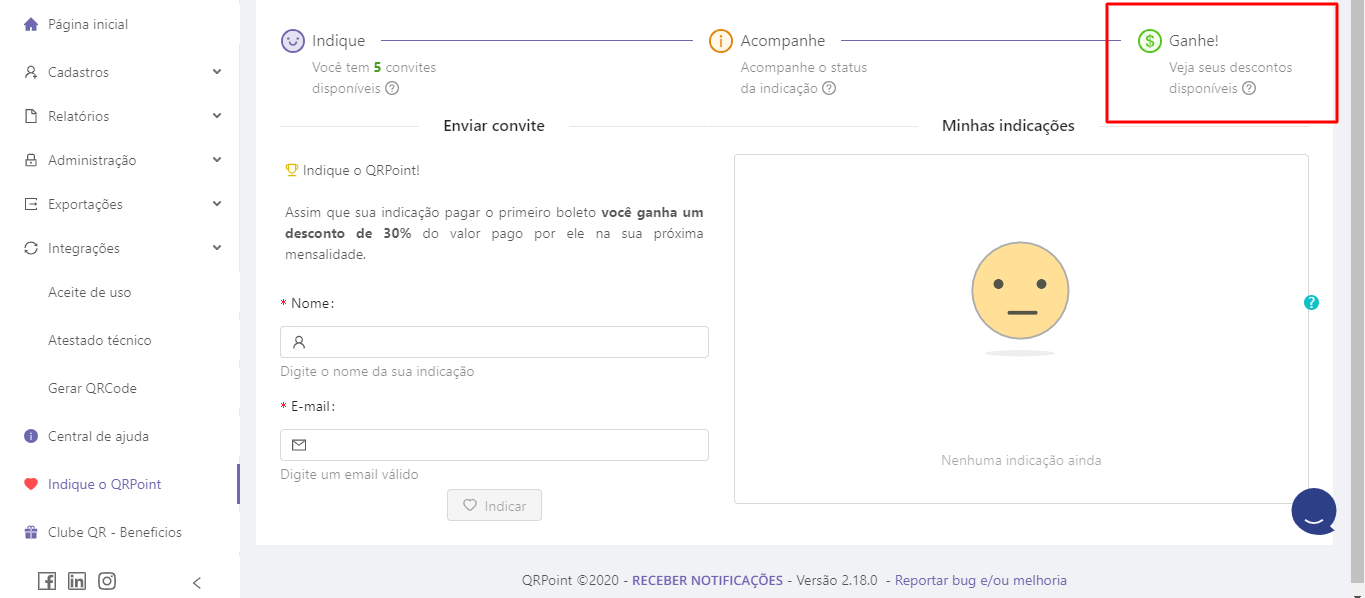Expand the Relatórios menu
This screenshot has height=598, width=1365.
(x=119, y=116)
